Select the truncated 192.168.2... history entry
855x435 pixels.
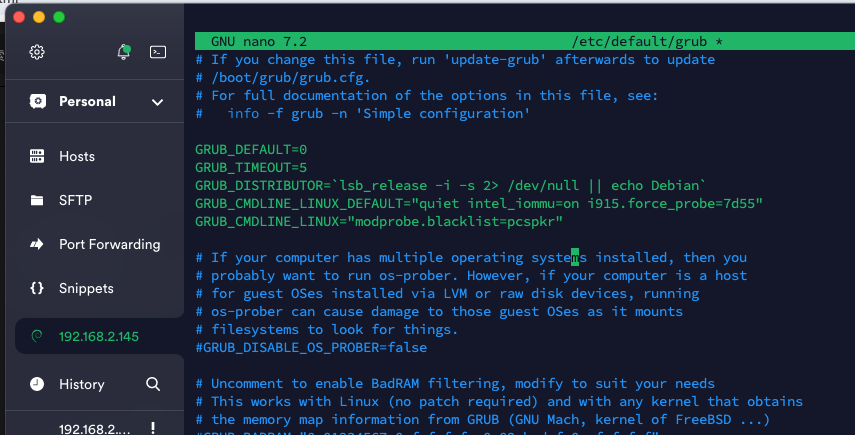pos(94,429)
